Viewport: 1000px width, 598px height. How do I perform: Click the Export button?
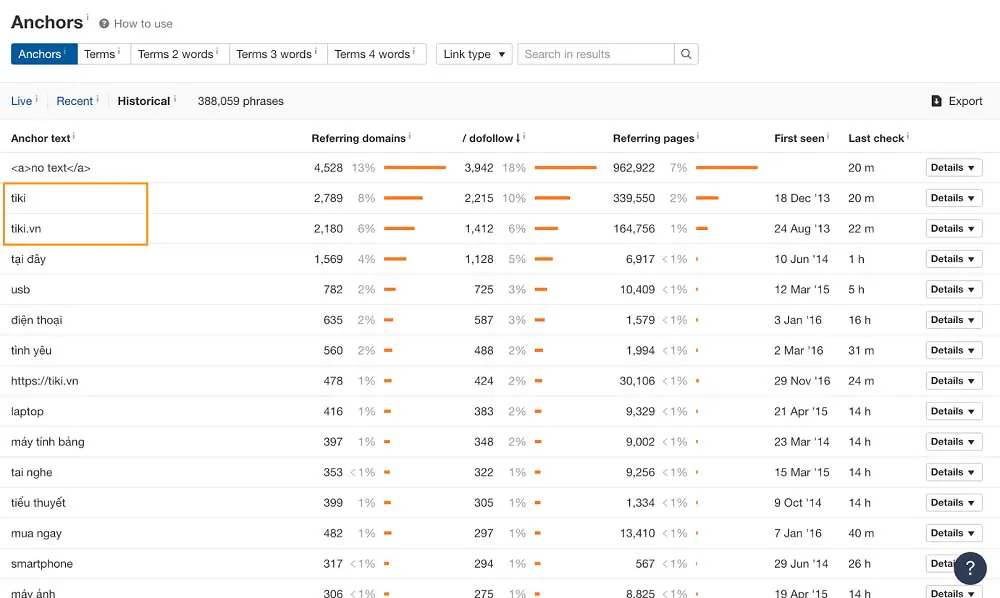[957, 101]
